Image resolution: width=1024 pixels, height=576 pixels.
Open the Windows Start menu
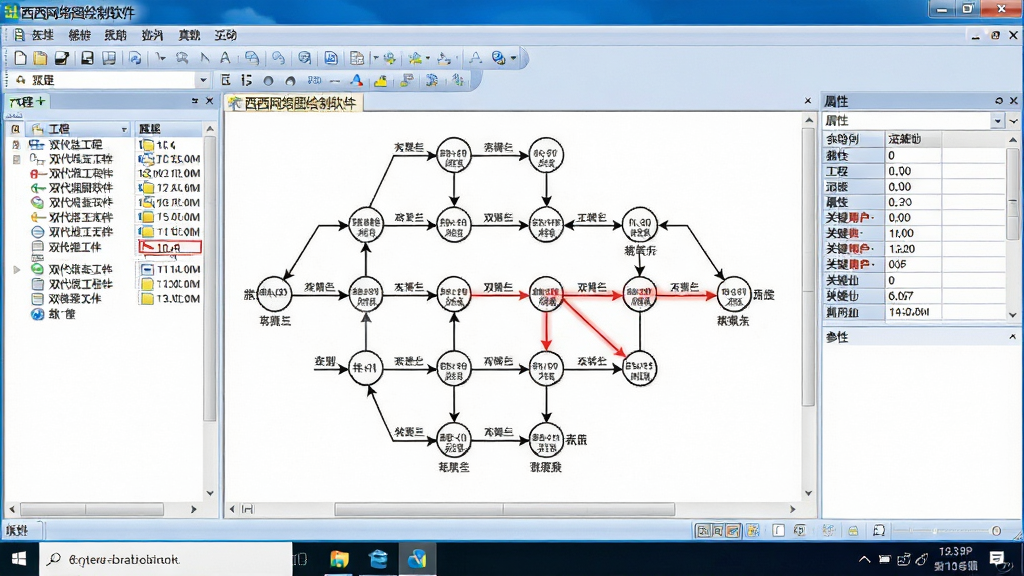(x=19, y=559)
